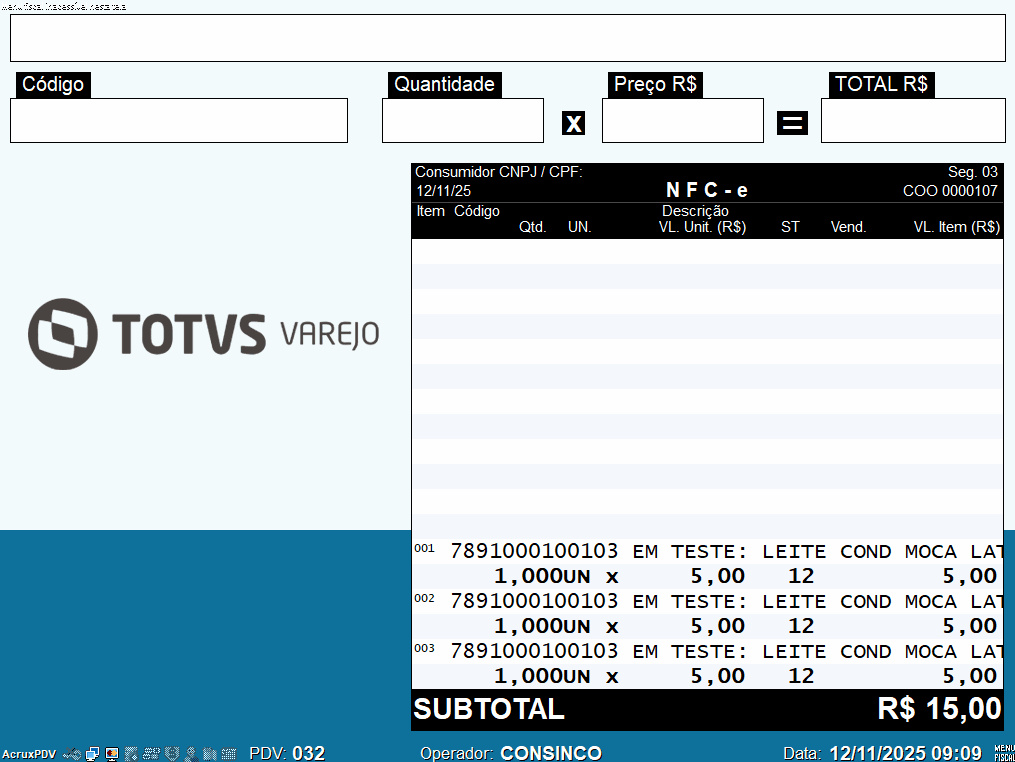Click the dimmed keyboard status icon at row end
The height and width of the screenshot is (762, 1015).
[229, 754]
